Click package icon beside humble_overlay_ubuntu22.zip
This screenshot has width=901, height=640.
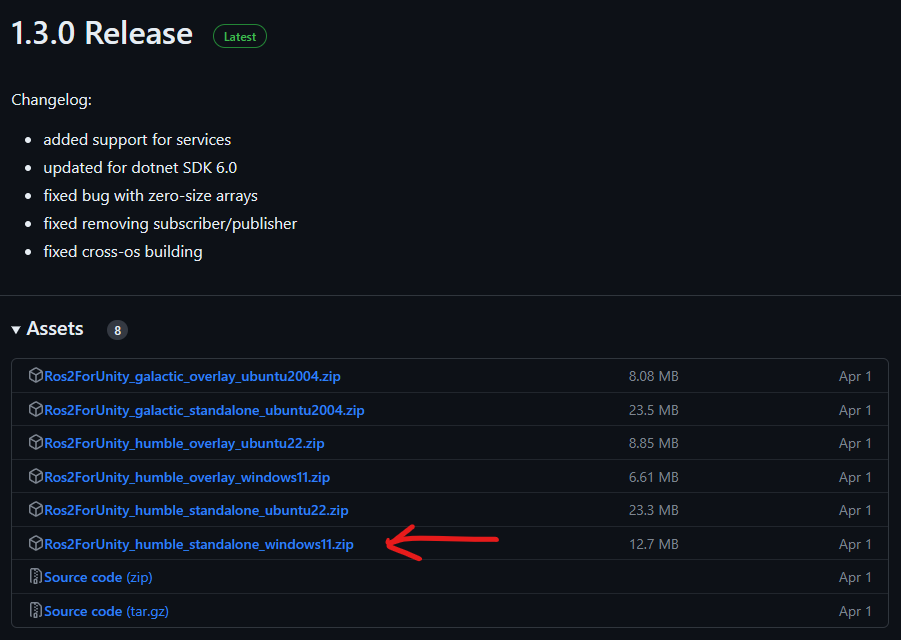tap(36, 443)
